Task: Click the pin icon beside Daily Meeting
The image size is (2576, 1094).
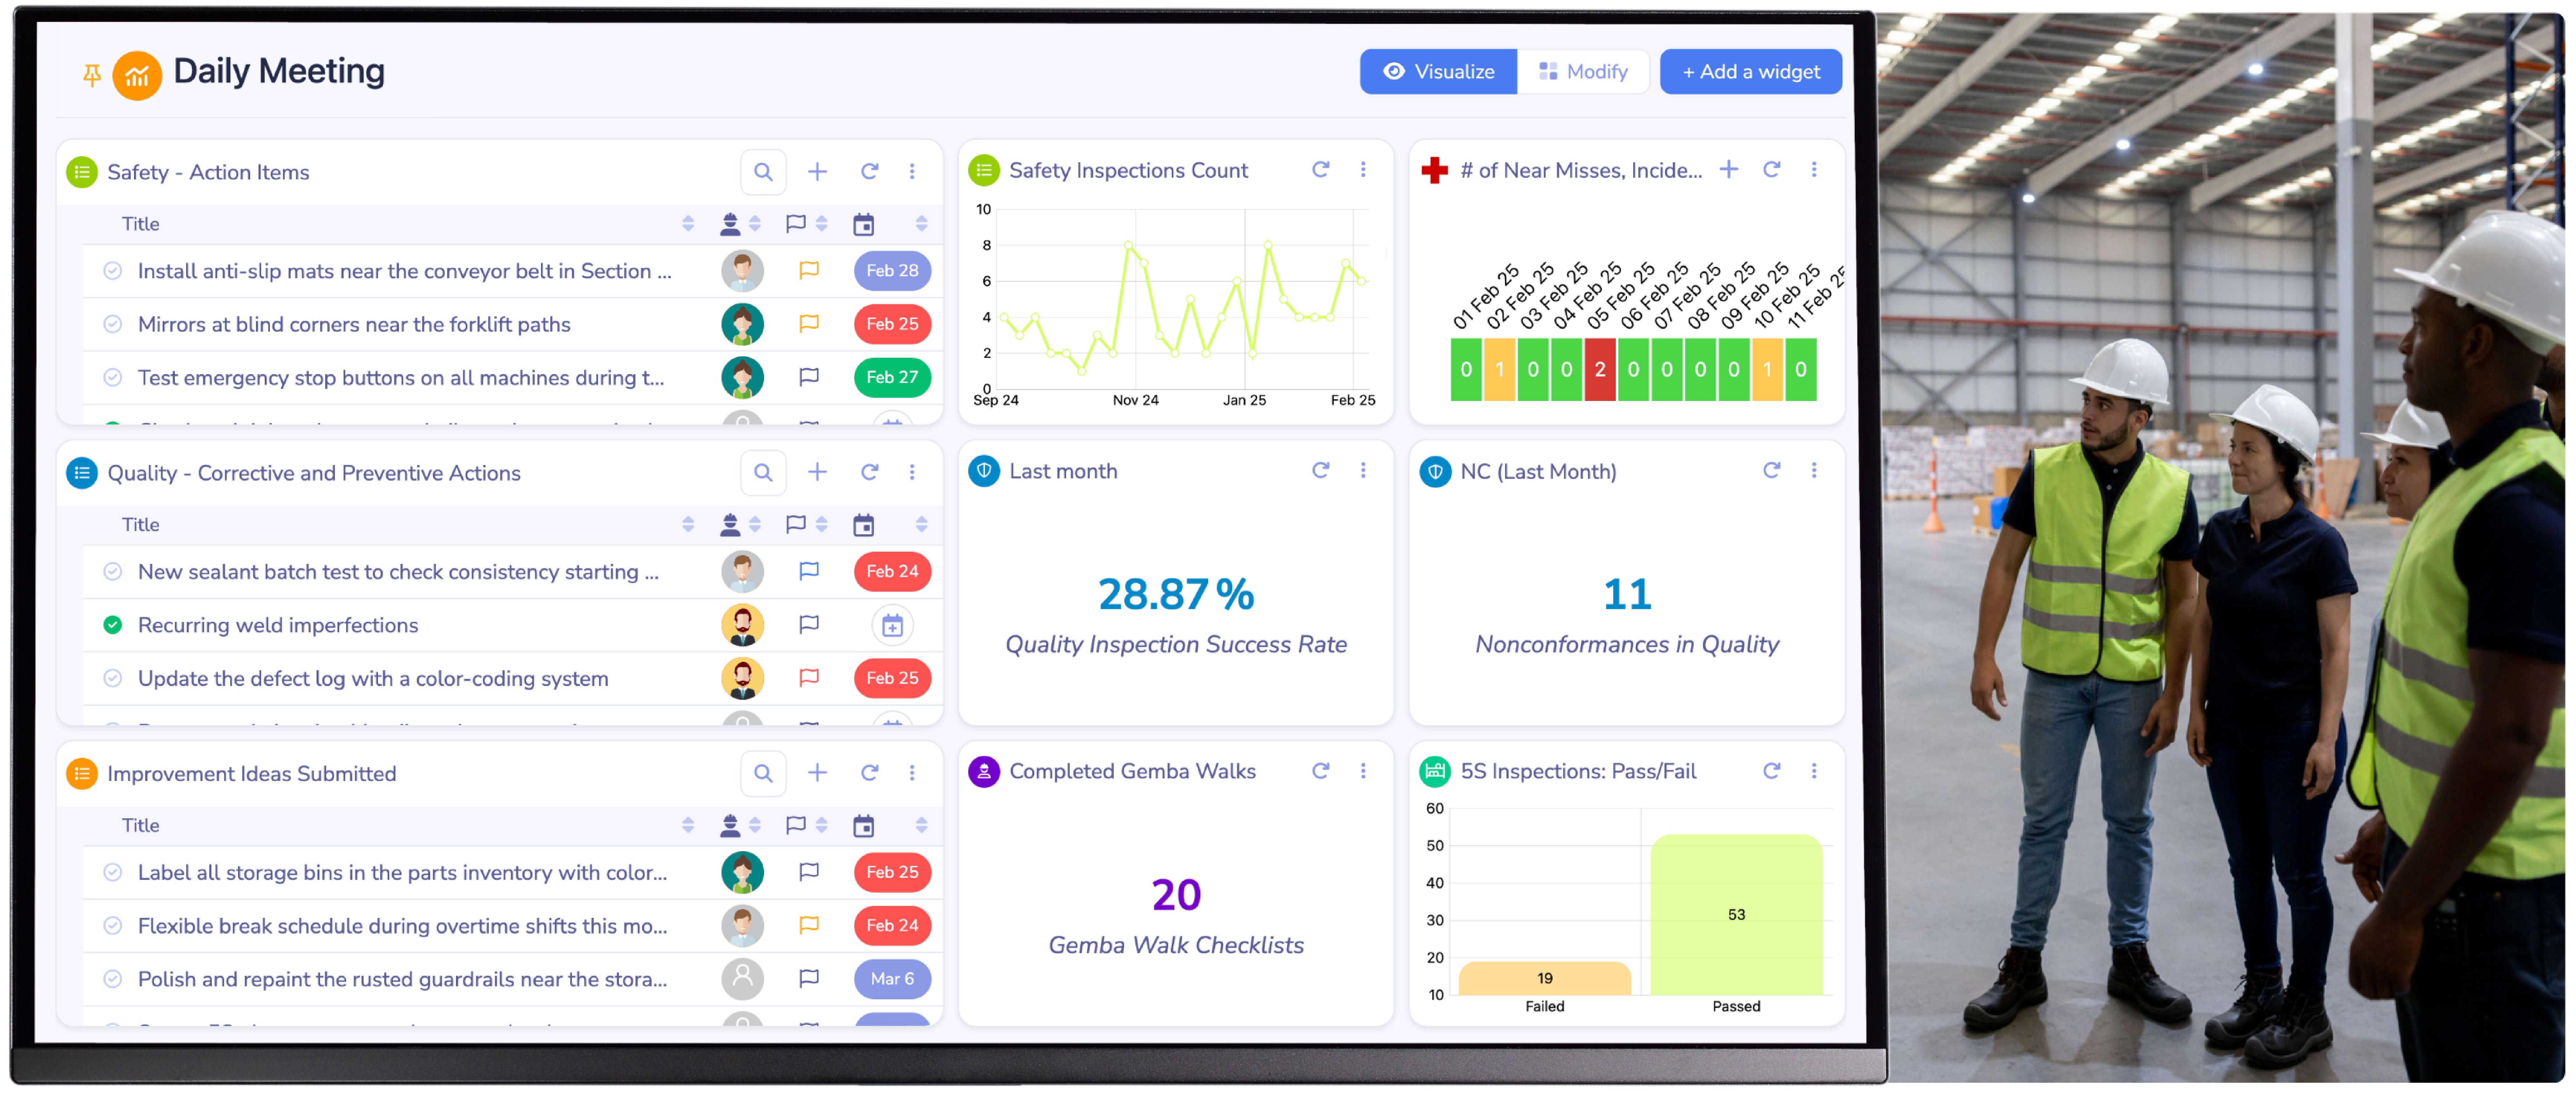Action: tap(92, 75)
